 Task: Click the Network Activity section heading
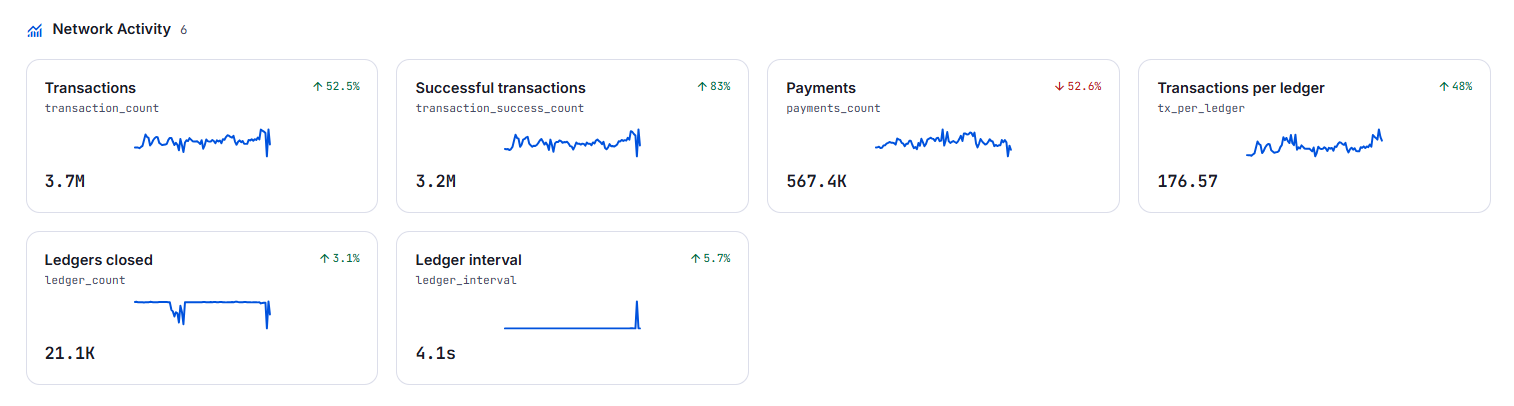(111, 29)
